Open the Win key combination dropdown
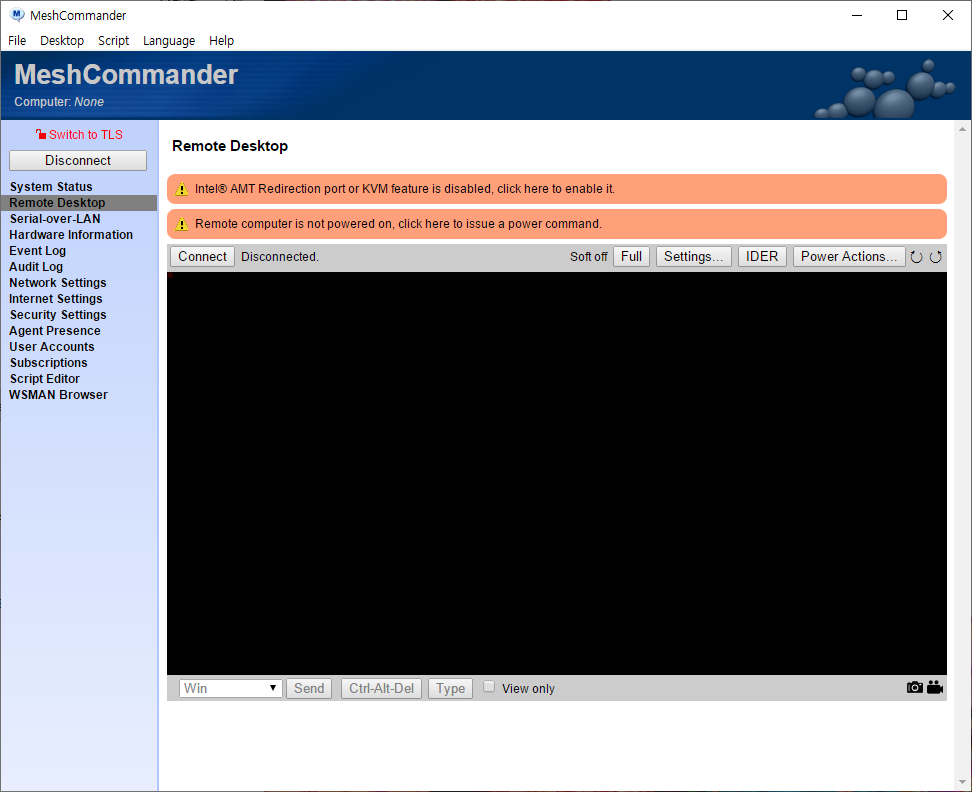 tap(231, 689)
